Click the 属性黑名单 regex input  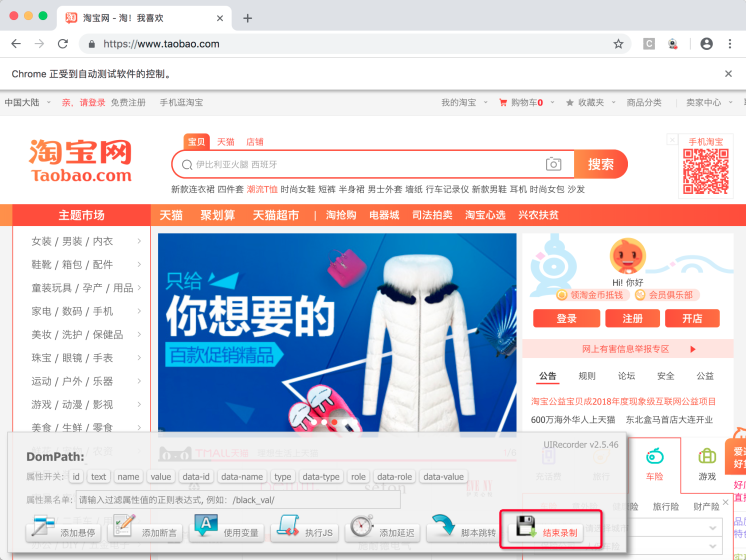238,500
